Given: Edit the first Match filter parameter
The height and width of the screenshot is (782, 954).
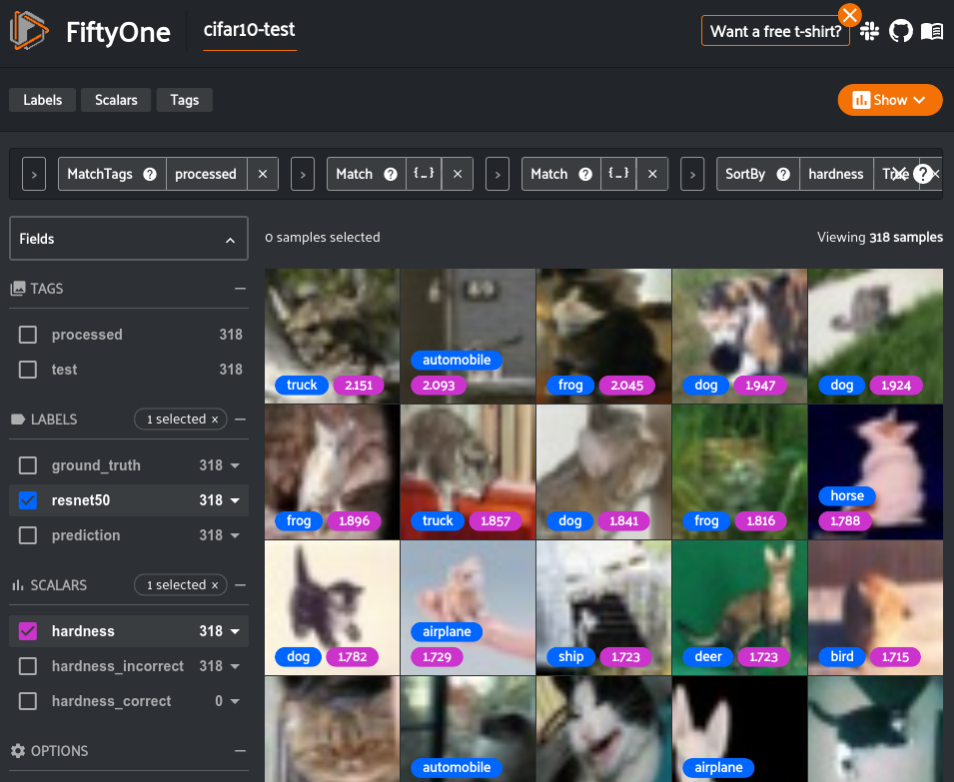Looking at the screenshot, I should [x=423, y=174].
